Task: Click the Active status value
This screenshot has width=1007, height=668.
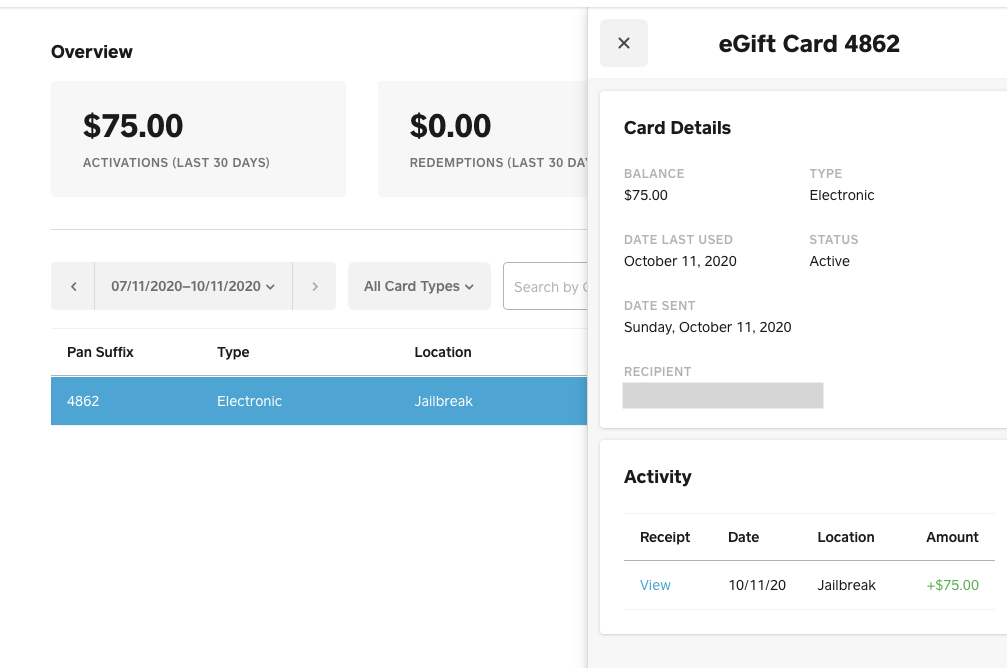Action: 829,261
